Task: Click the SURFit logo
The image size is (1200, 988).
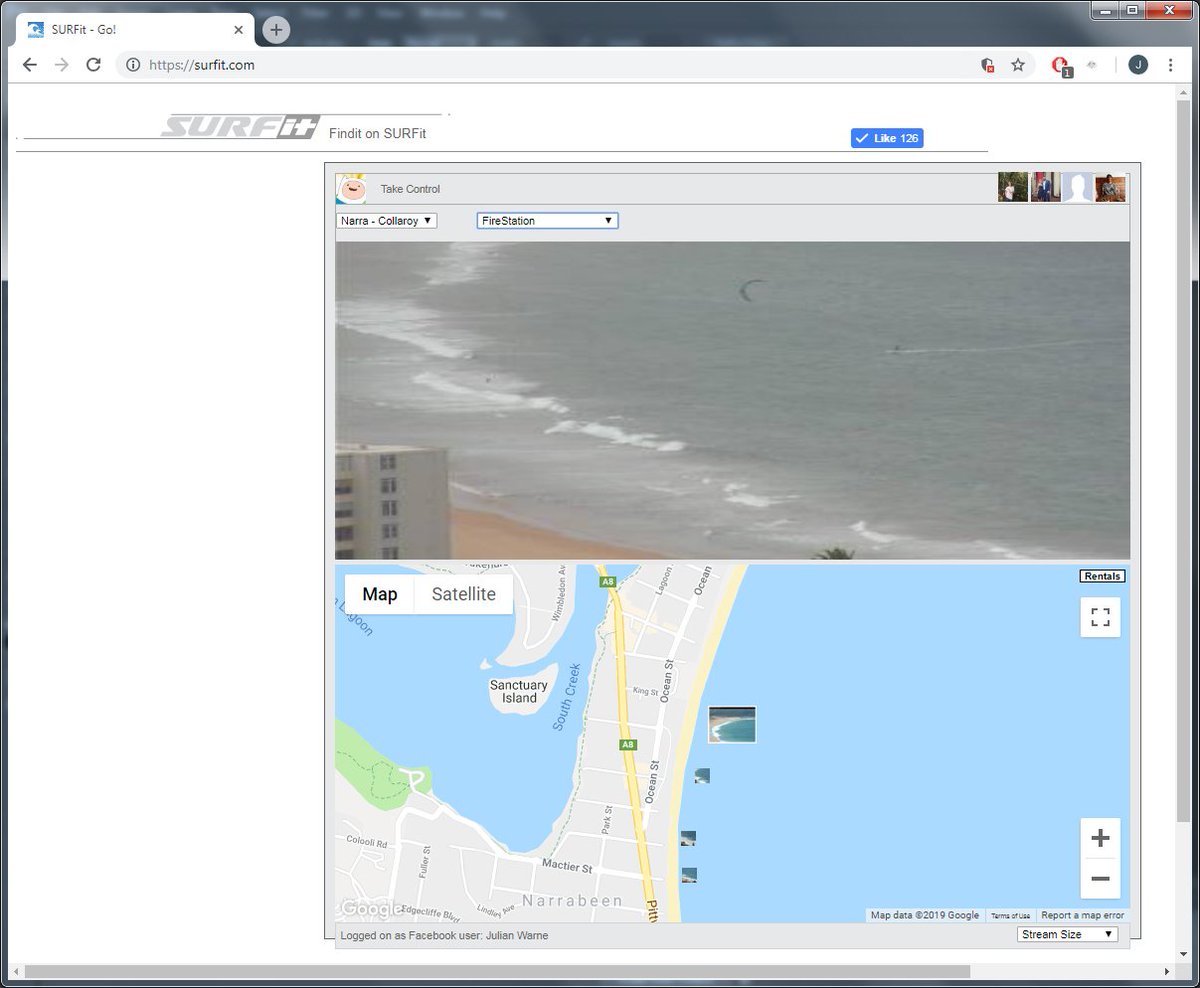Action: tap(240, 127)
